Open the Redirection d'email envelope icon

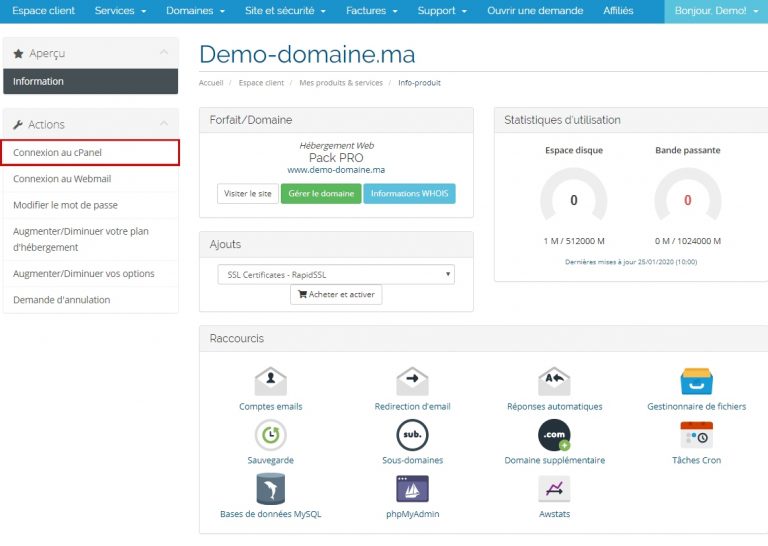click(x=412, y=381)
